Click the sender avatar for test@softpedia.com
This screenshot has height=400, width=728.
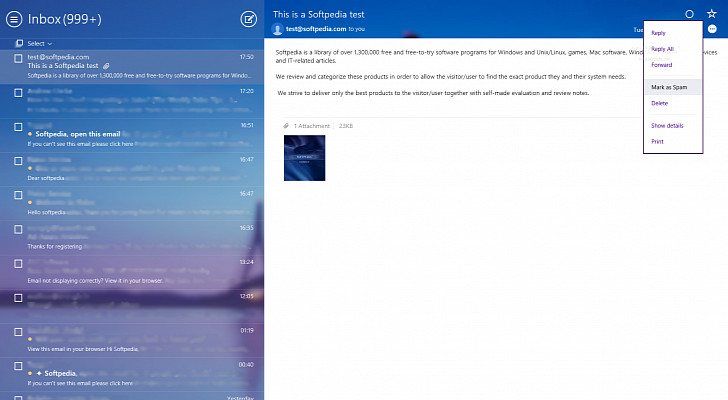(279, 30)
